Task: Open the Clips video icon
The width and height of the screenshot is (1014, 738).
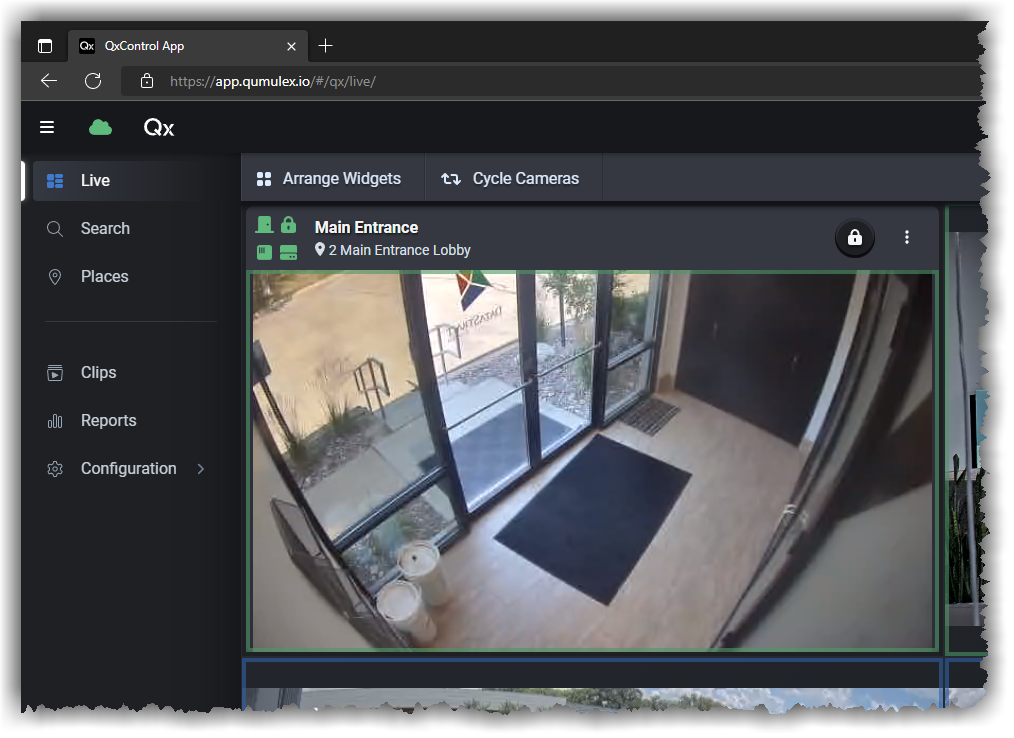Action: pyautogui.click(x=55, y=372)
